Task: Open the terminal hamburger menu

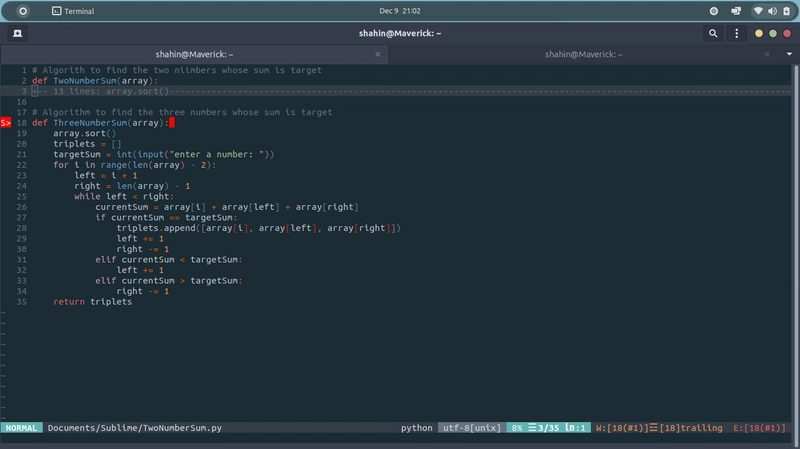Action: 735,33
